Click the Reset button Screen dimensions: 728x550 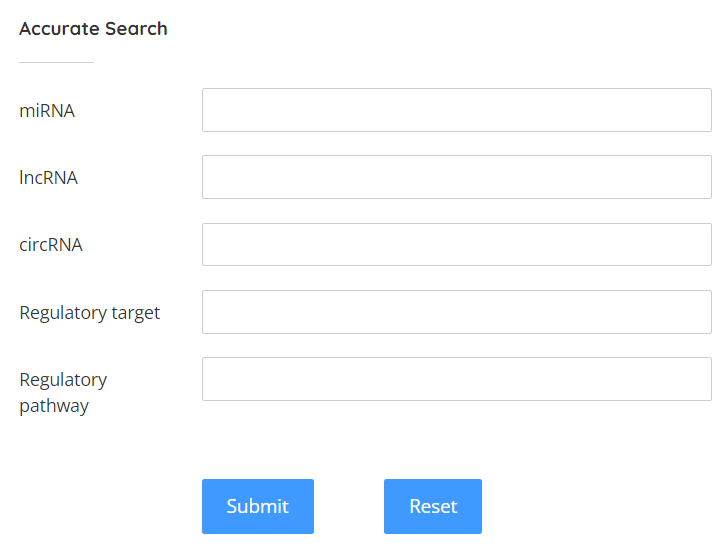[x=433, y=506]
